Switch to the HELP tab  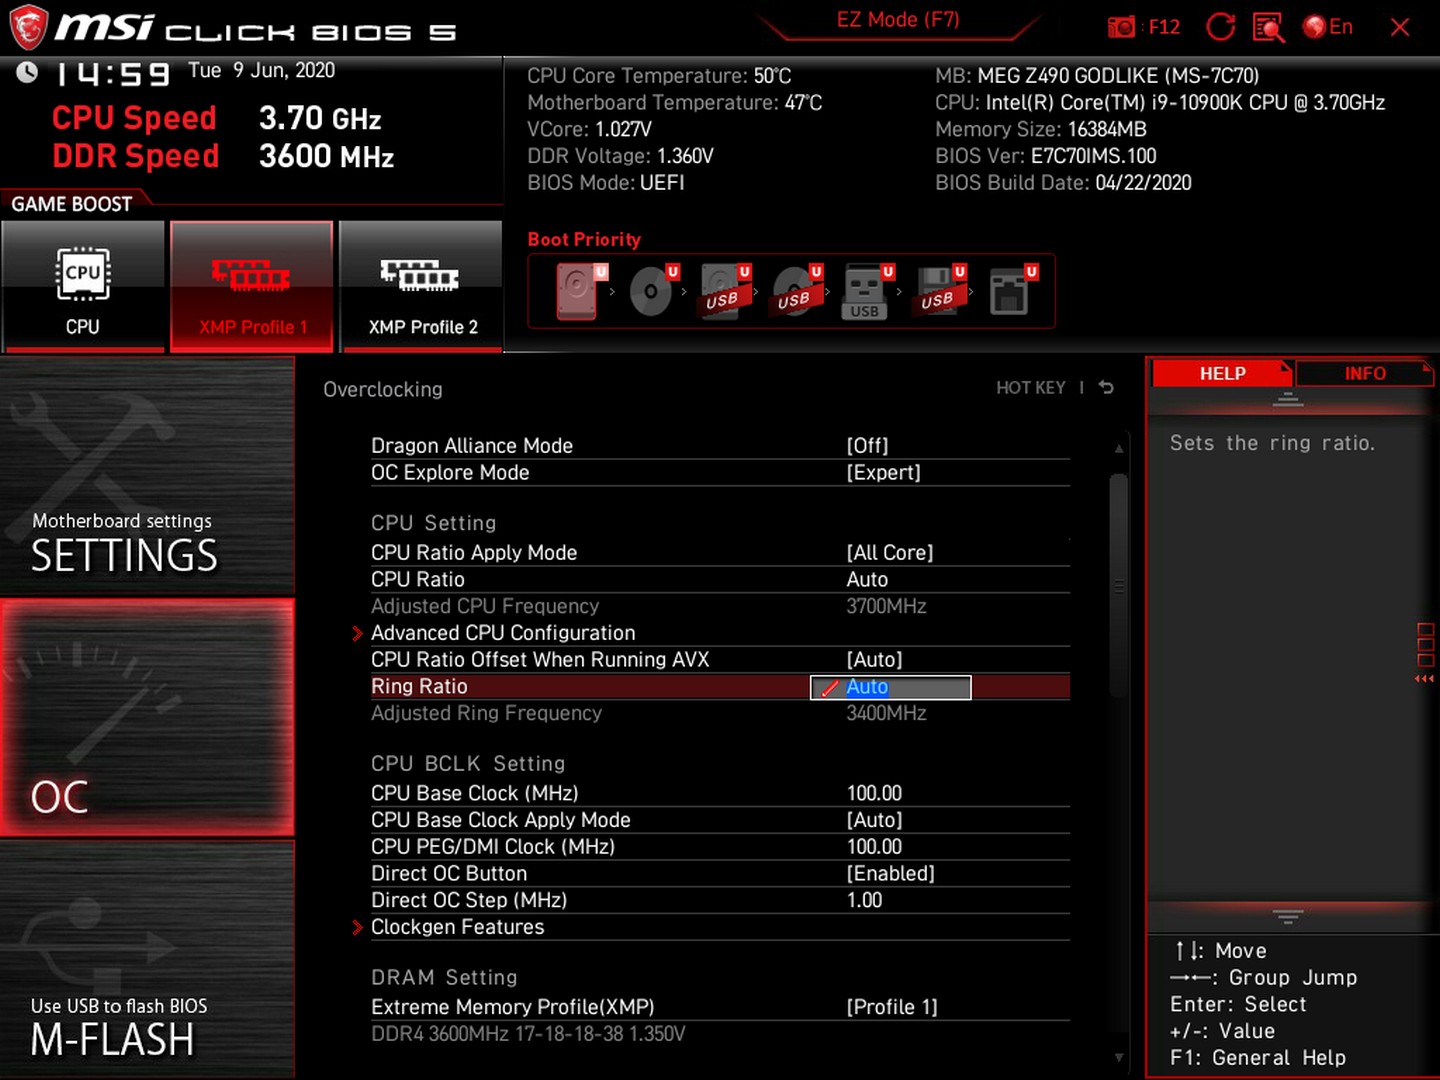tap(1222, 373)
